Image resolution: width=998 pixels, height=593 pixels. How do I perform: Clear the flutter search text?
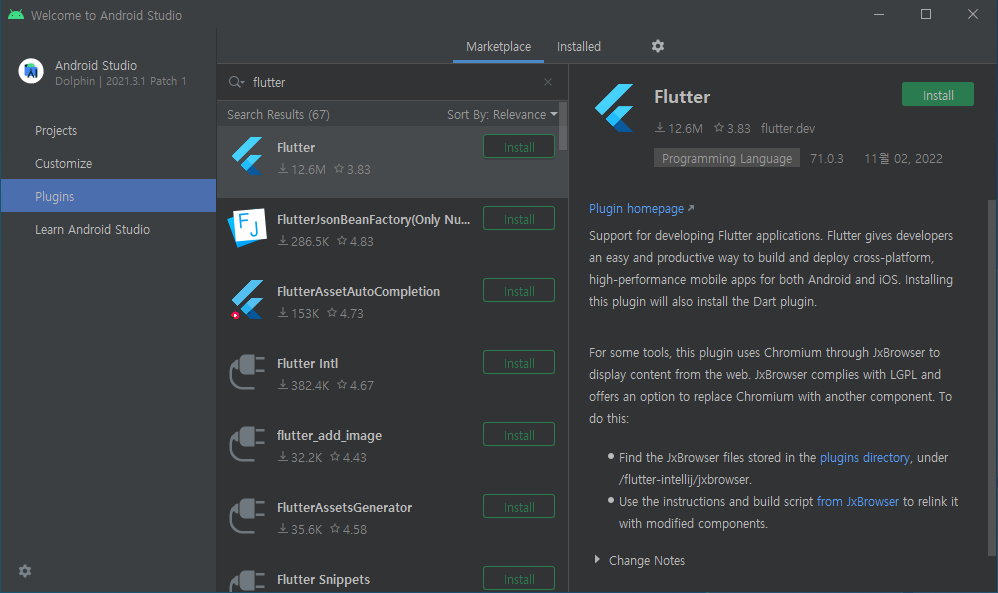548,82
